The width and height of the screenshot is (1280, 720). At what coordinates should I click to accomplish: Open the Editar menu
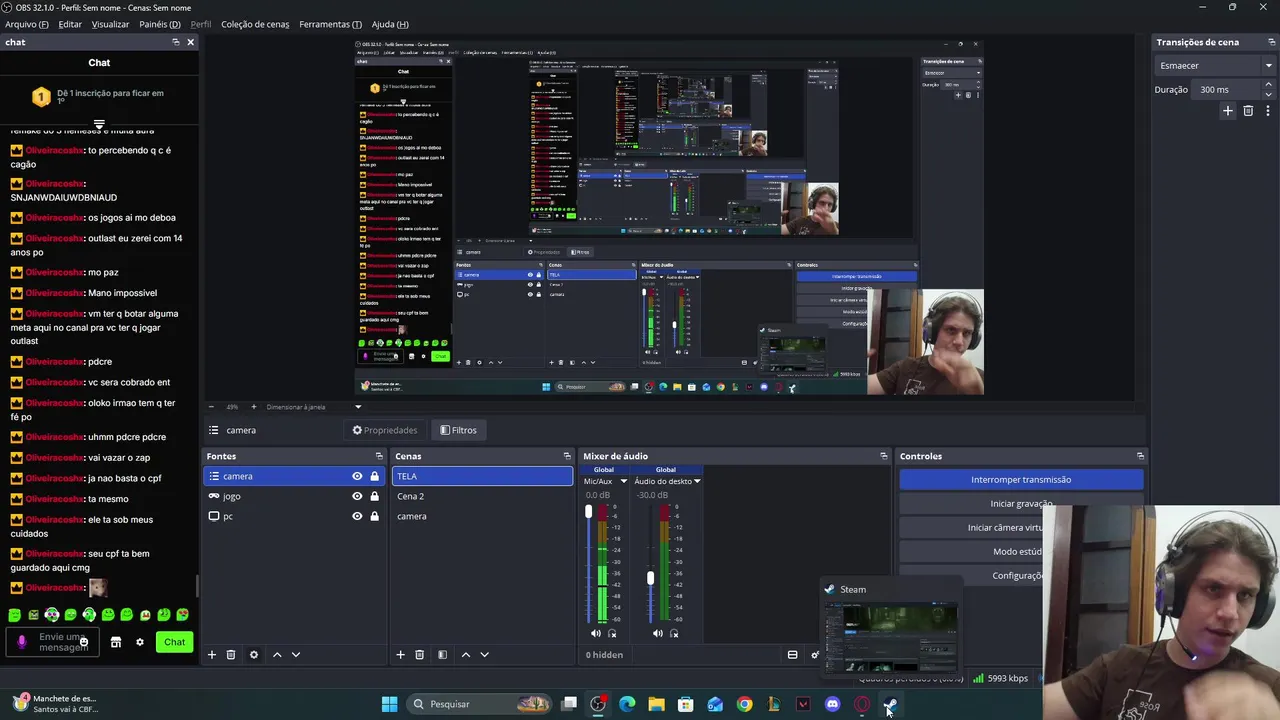pos(70,24)
